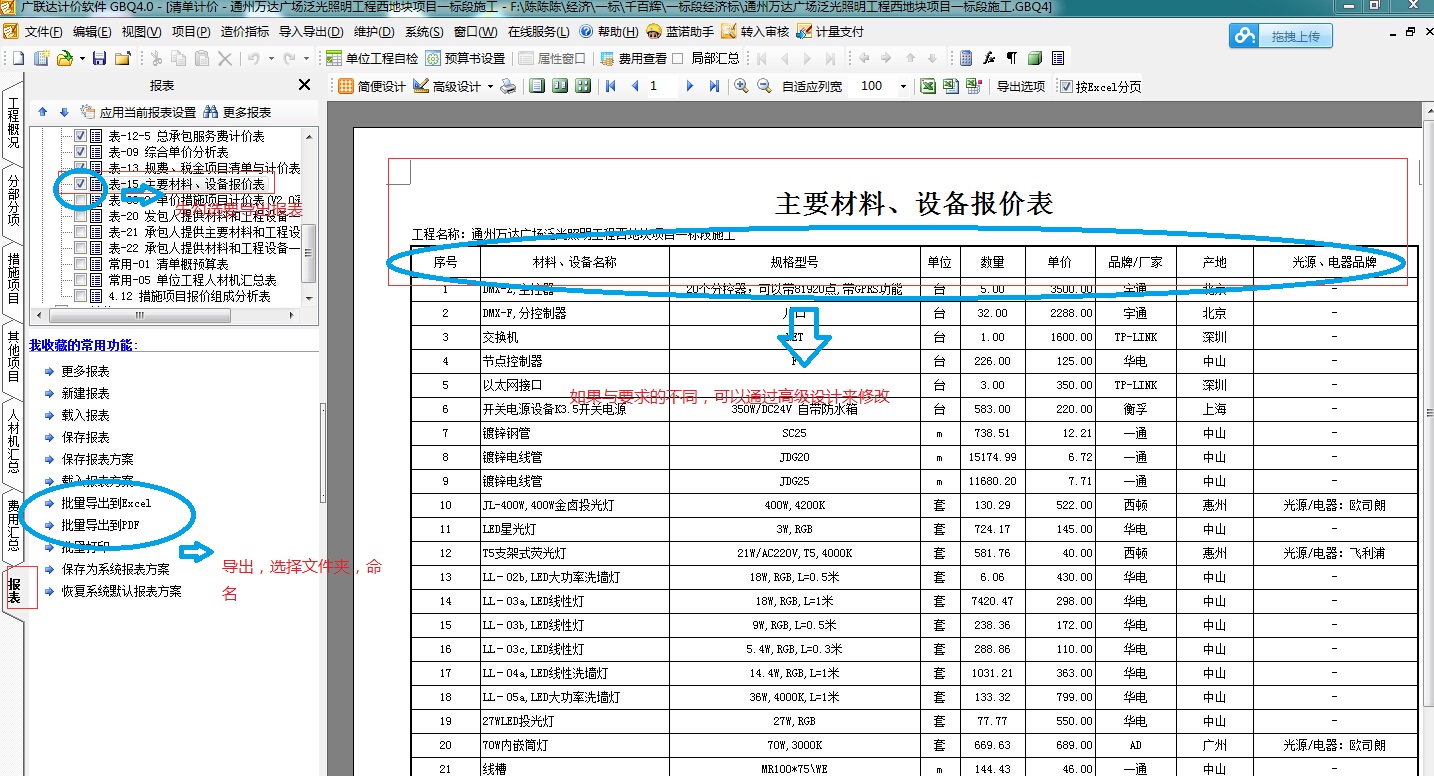Viewport: 1434px width, 776px height.
Task: Open 编辑(E) menu
Action: click(x=92, y=31)
